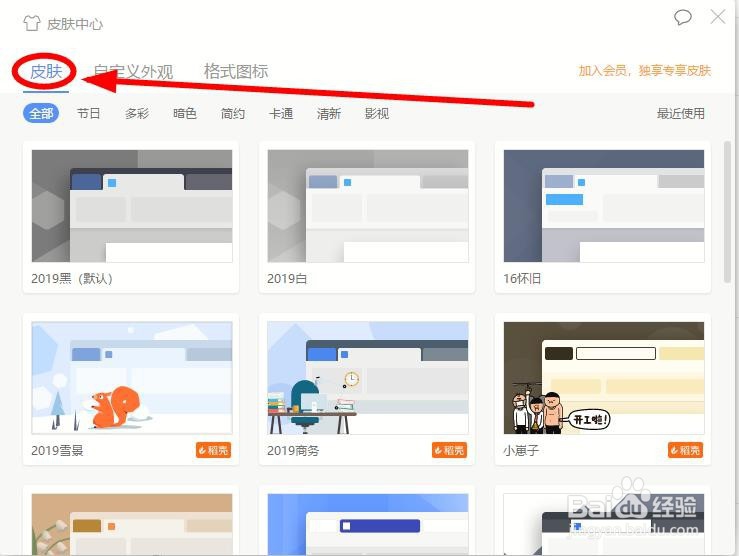Filter skins by 节日
Viewport: 739px width, 556px height.
pyautogui.click(x=89, y=114)
